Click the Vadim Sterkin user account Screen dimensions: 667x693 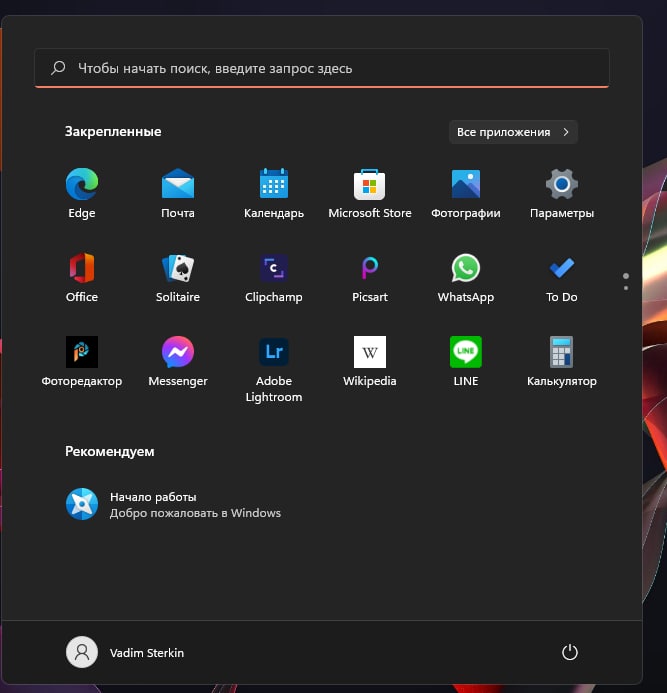click(x=125, y=652)
